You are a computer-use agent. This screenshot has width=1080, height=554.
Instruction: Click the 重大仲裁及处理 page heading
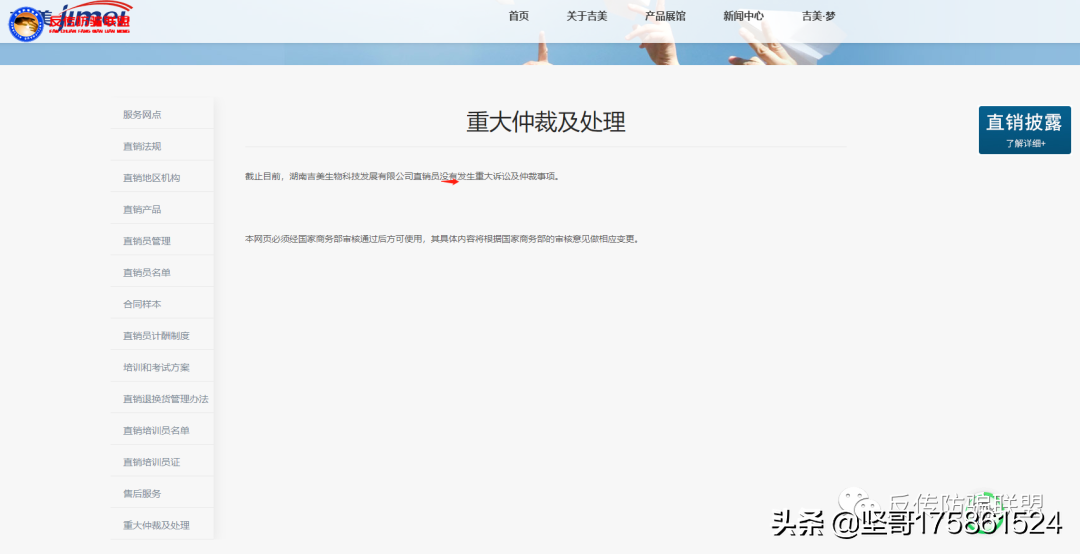tap(546, 122)
